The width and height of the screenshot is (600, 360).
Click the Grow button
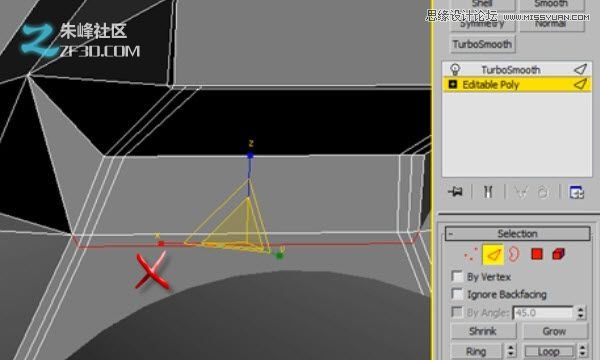pyautogui.click(x=554, y=331)
